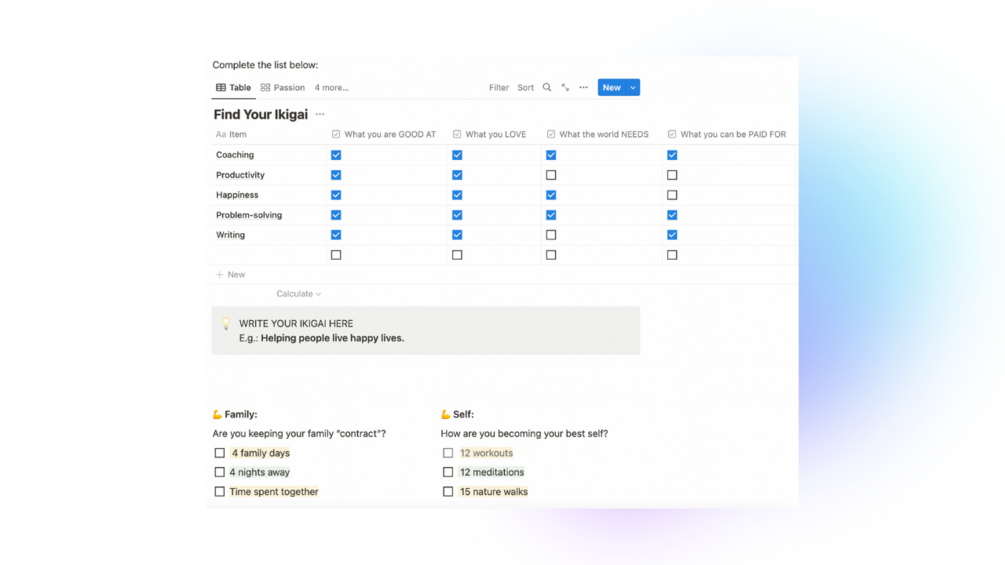Check Happiness under What you can be PAID FOR

click(x=672, y=195)
